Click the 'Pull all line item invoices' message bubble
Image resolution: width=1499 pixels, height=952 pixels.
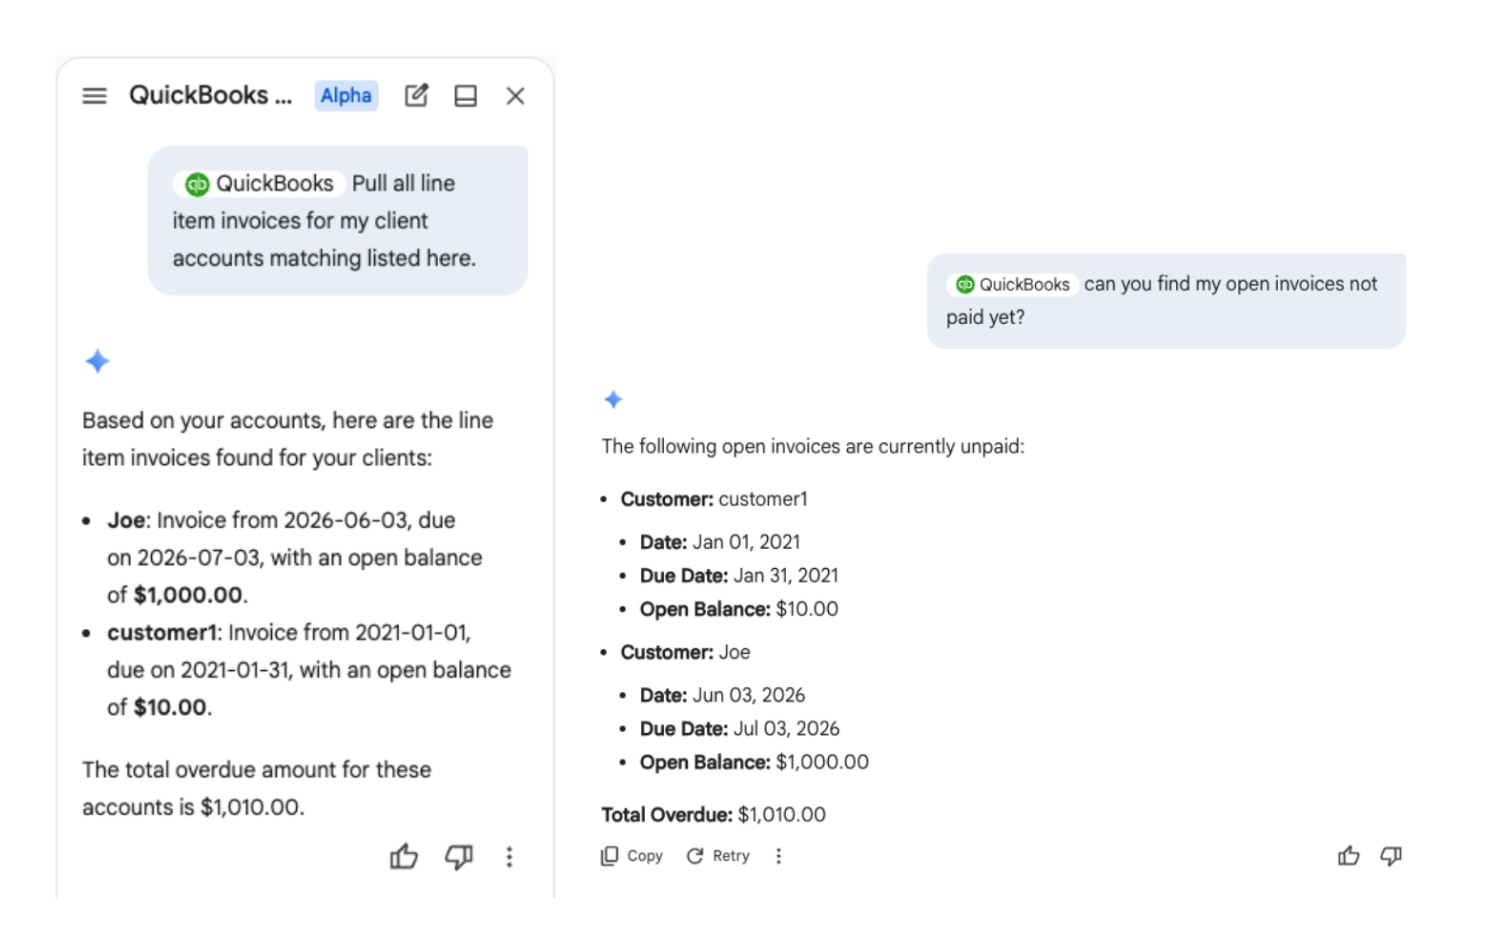[338, 221]
